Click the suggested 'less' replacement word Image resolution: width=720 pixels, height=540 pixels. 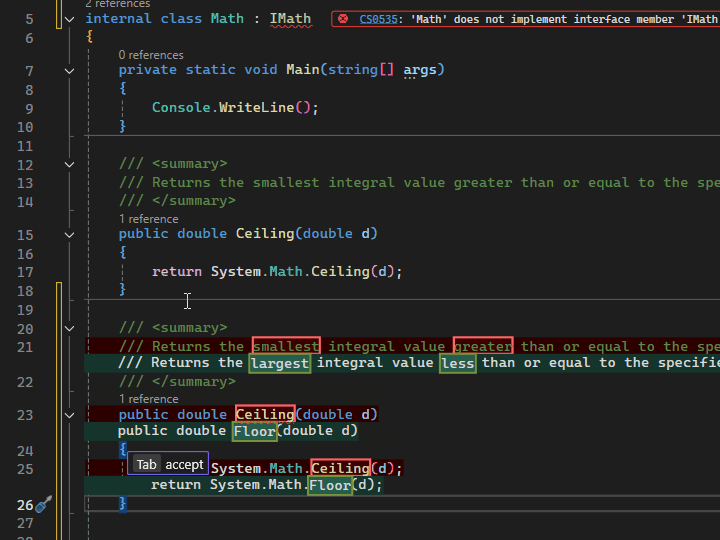coord(457,363)
